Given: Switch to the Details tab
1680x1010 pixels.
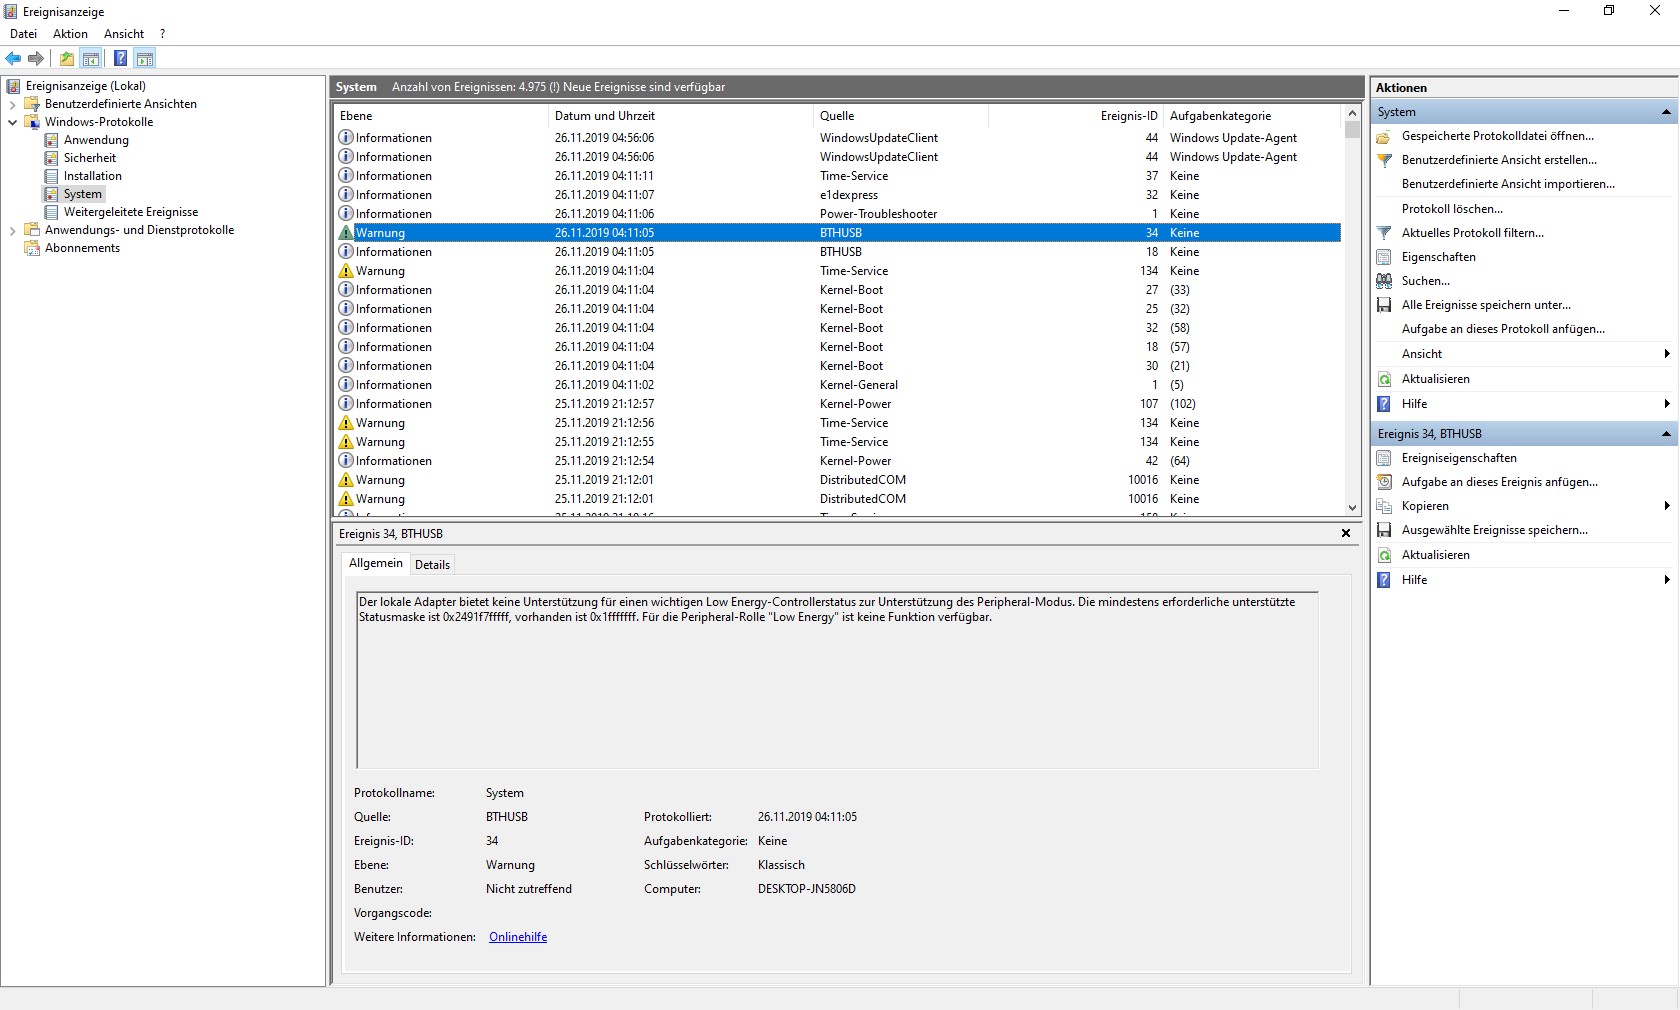Looking at the screenshot, I should [x=432, y=565].
